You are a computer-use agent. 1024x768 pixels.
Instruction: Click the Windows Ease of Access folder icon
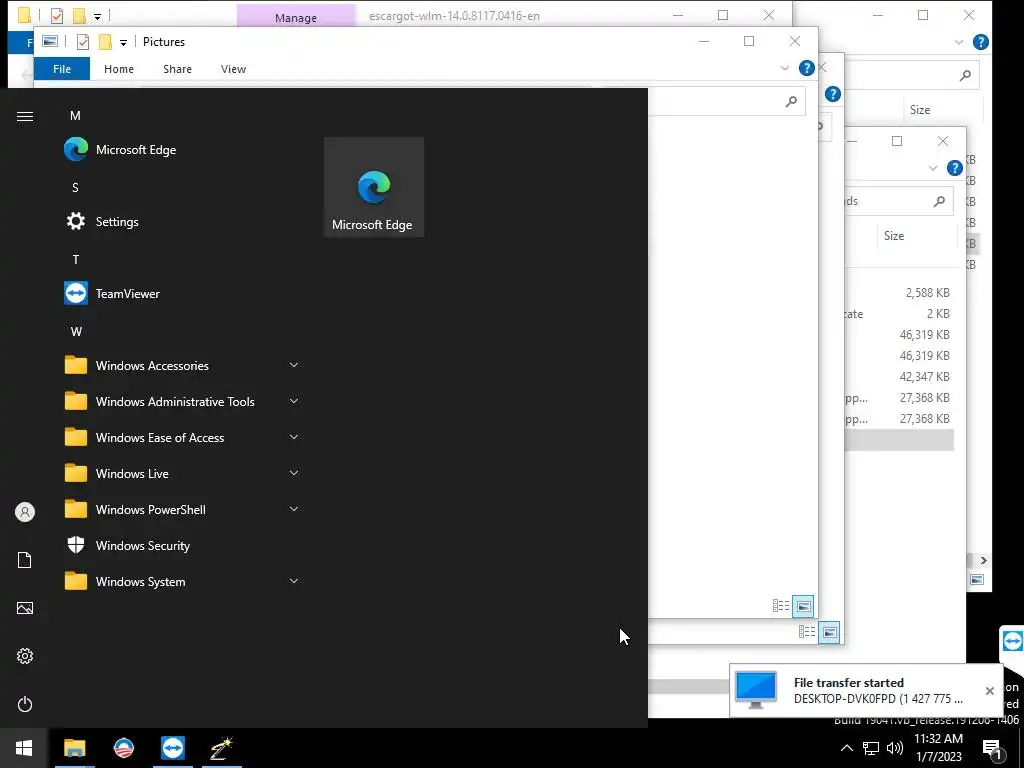pyautogui.click(x=76, y=437)
